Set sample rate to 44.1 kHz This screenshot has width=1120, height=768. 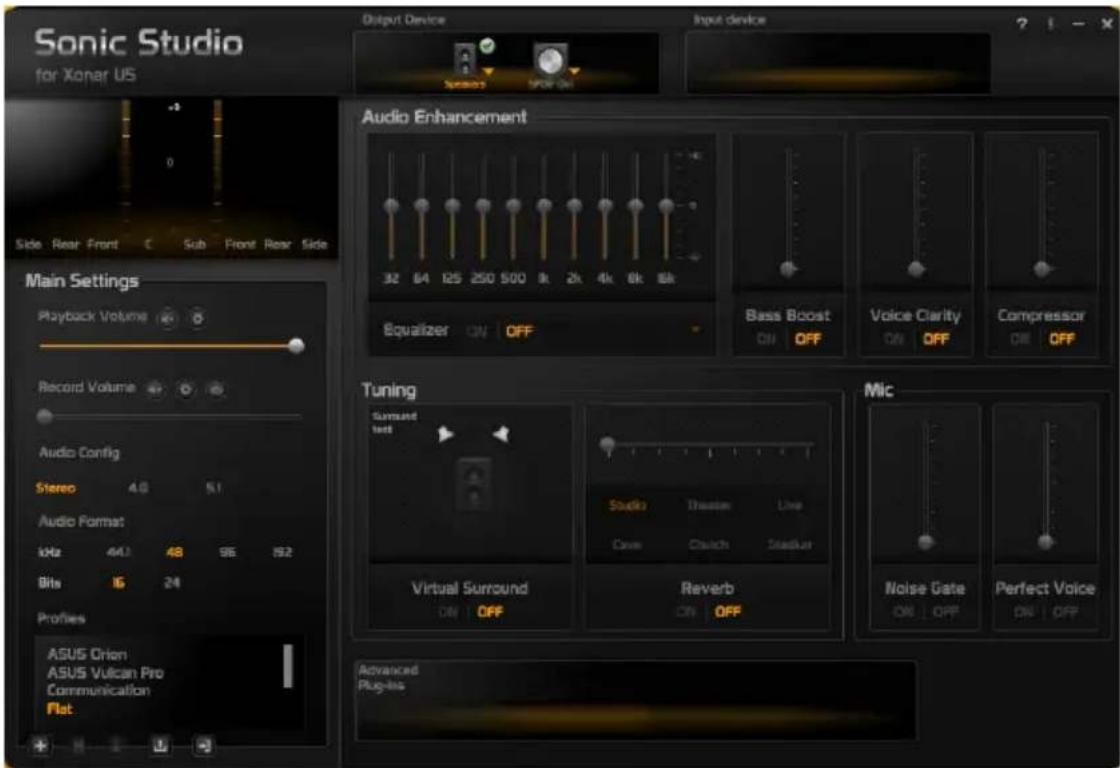[118, 552]
